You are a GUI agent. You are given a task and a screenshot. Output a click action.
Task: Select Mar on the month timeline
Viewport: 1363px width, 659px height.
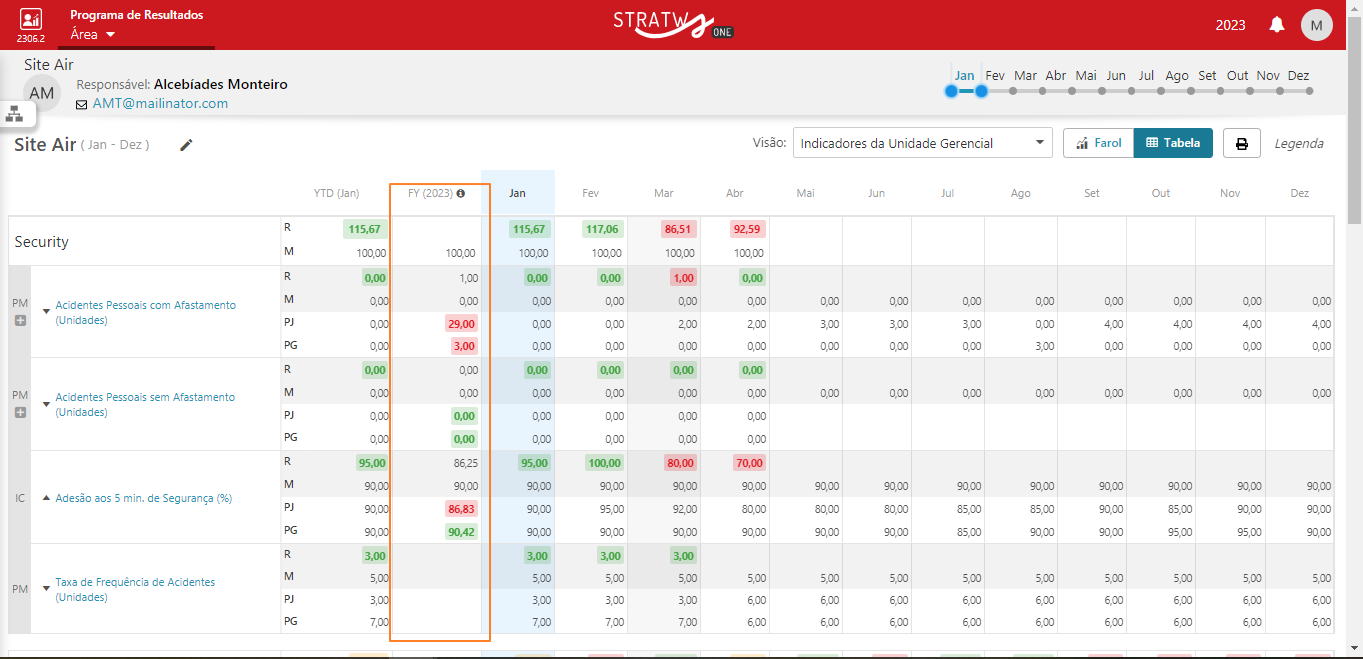pos(1025,75)
